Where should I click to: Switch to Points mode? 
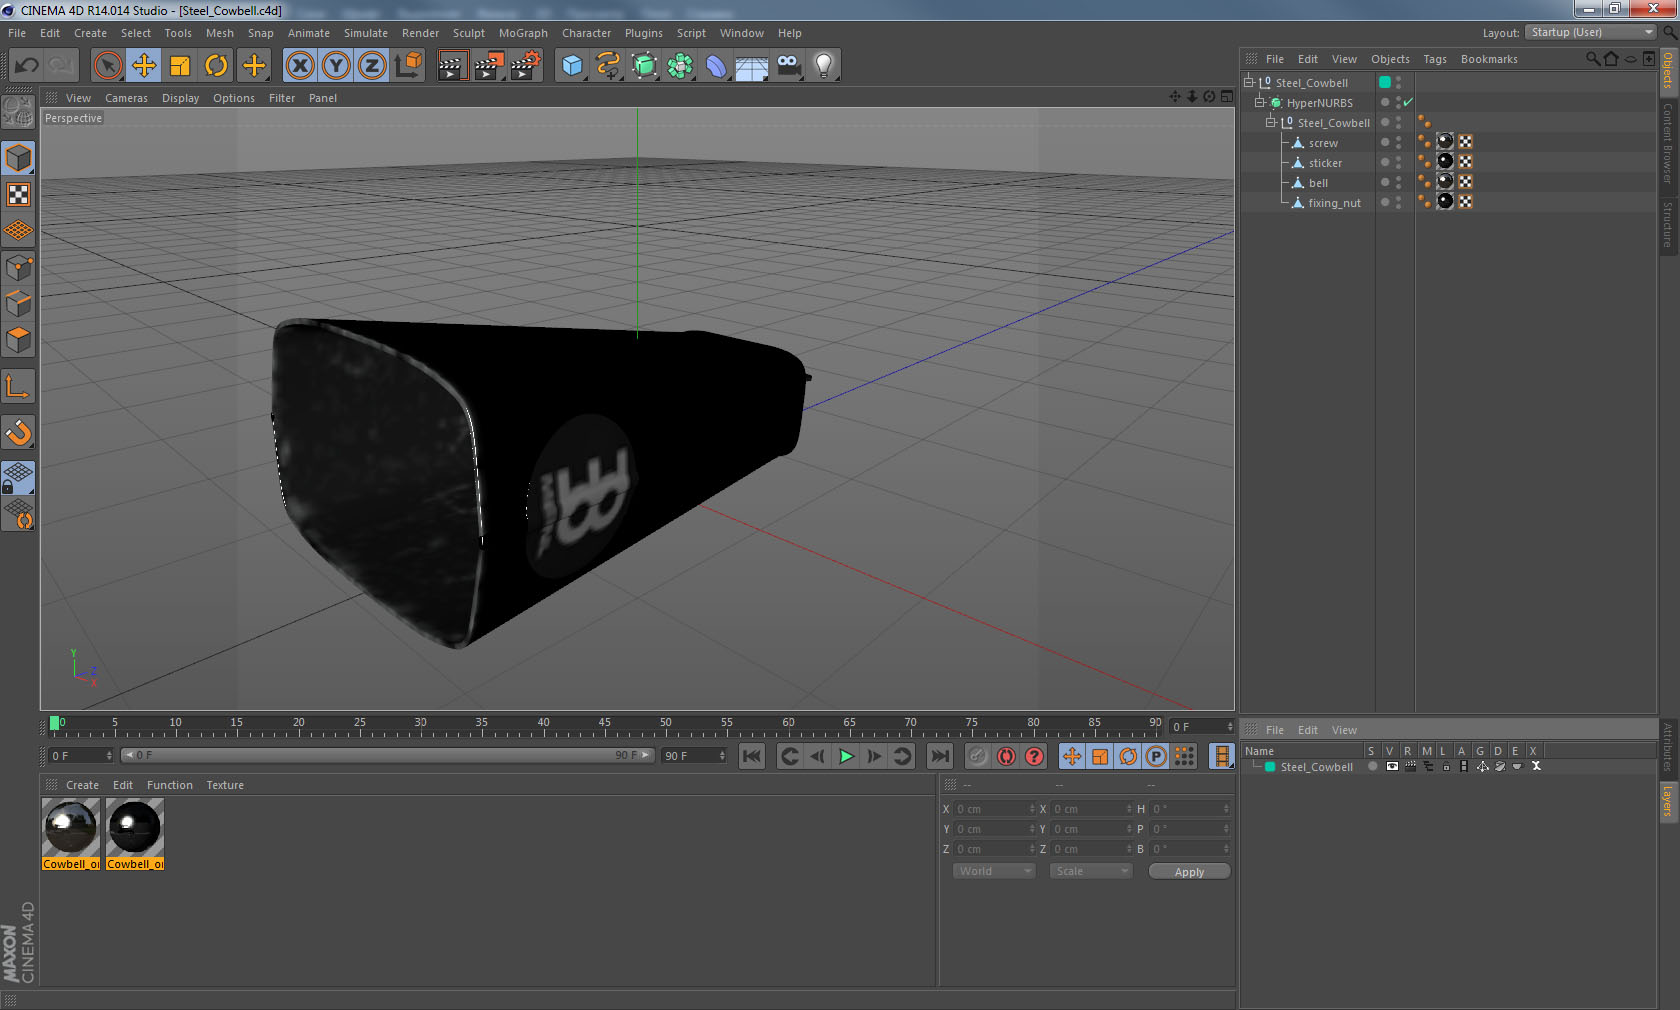pyautogui.click(x=19, y=268)
